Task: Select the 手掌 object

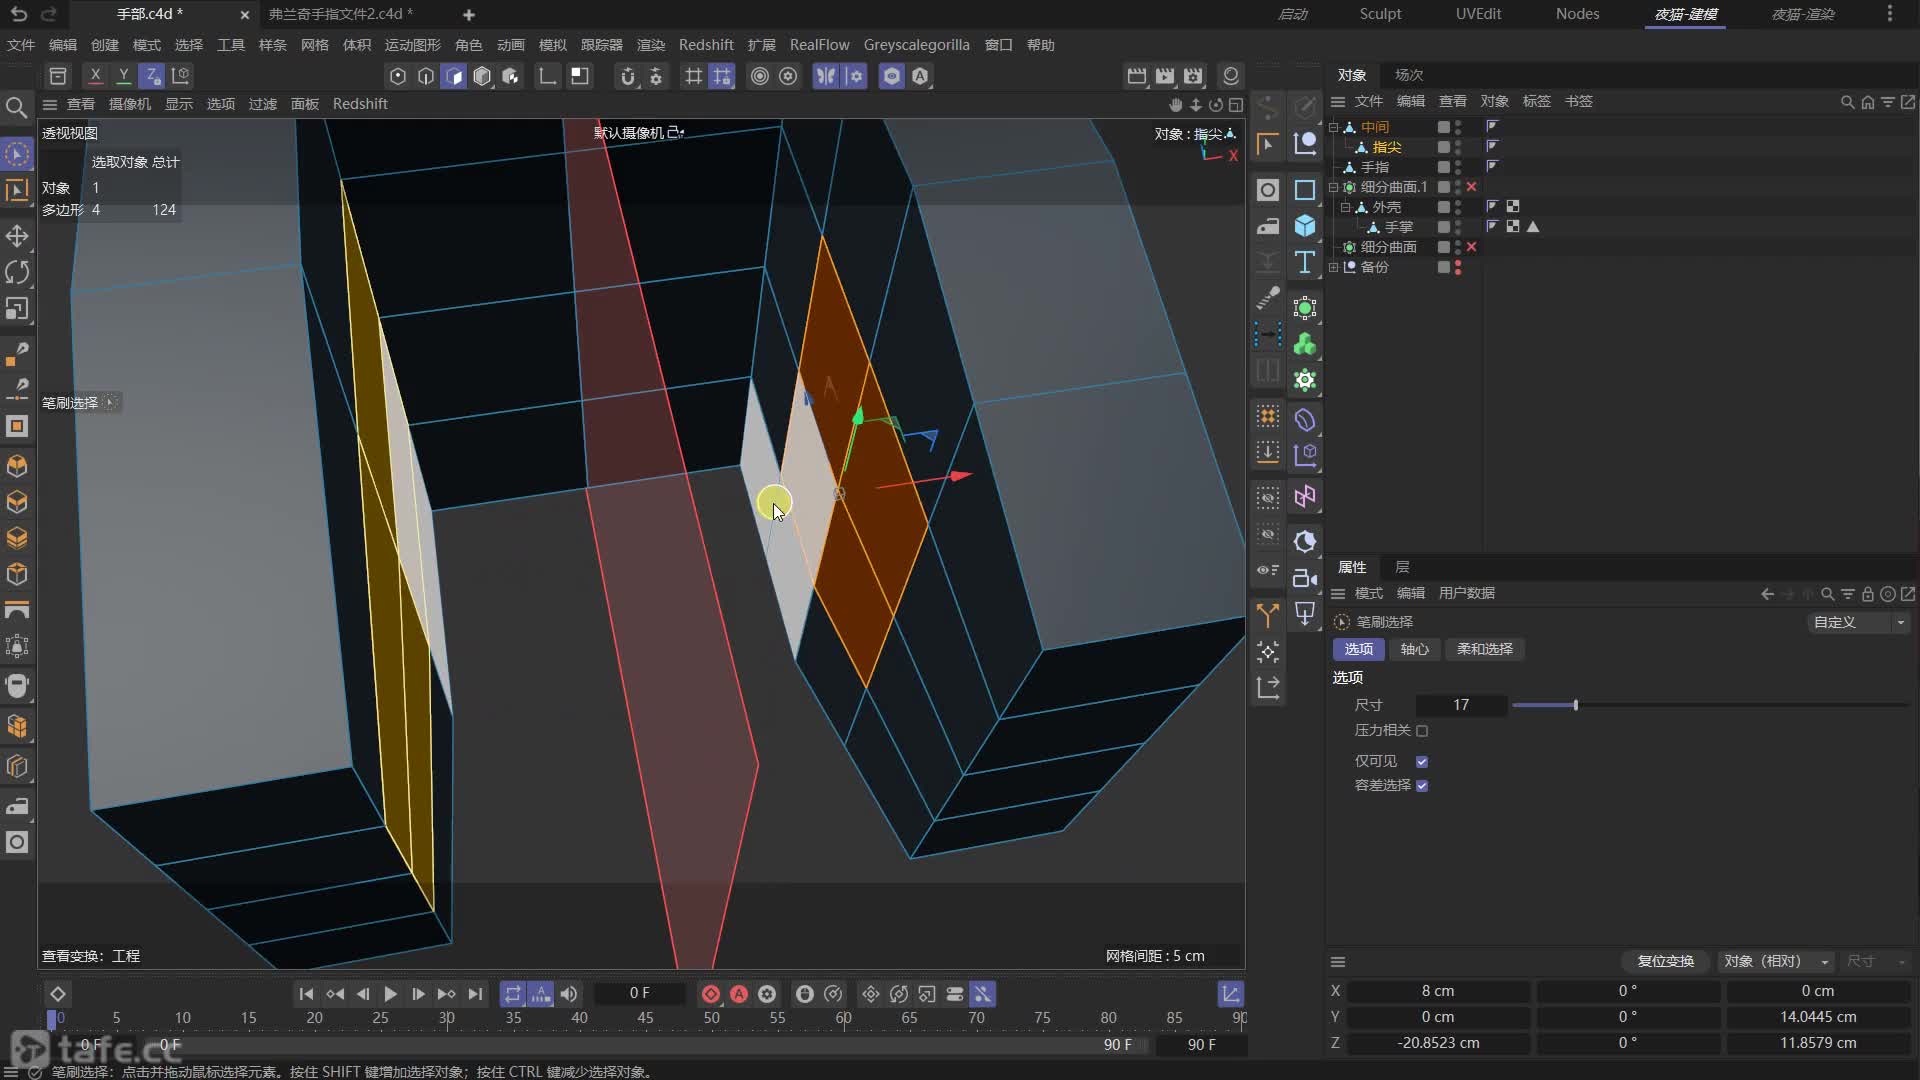Action: tap(1398, 227)
